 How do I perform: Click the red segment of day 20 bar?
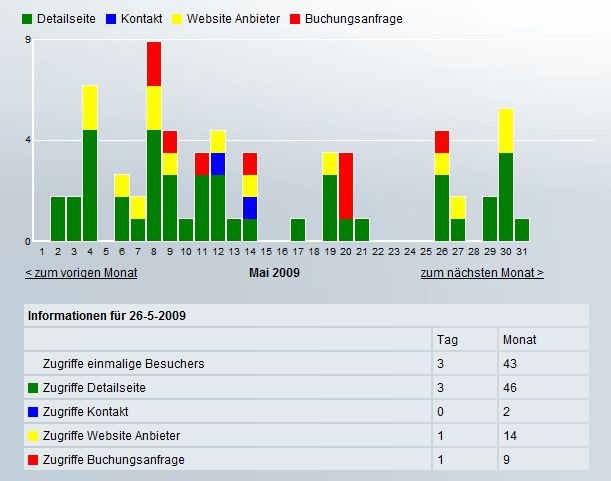coord(346,185)
